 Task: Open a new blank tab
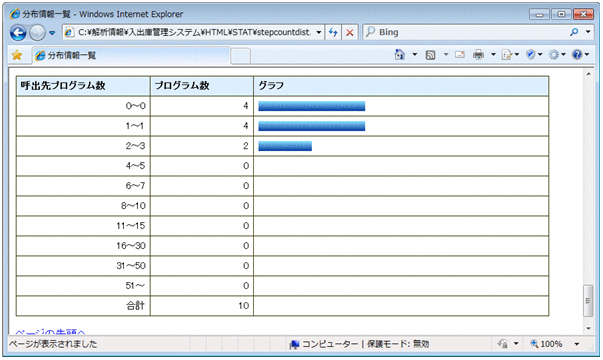pyautogui.click(x=241, y=56)
